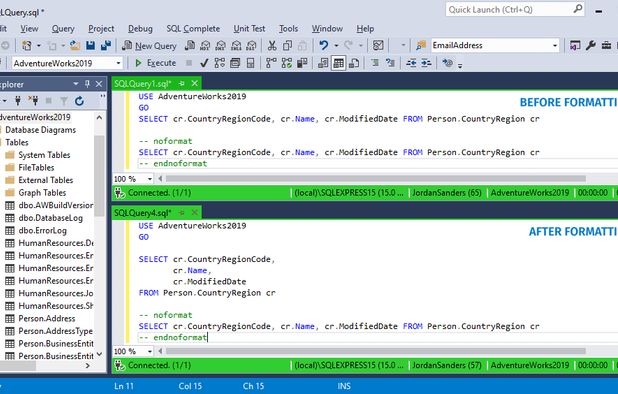Click the Find in Files icon
This screenshot has width=618, height=394.
(421, 46)
